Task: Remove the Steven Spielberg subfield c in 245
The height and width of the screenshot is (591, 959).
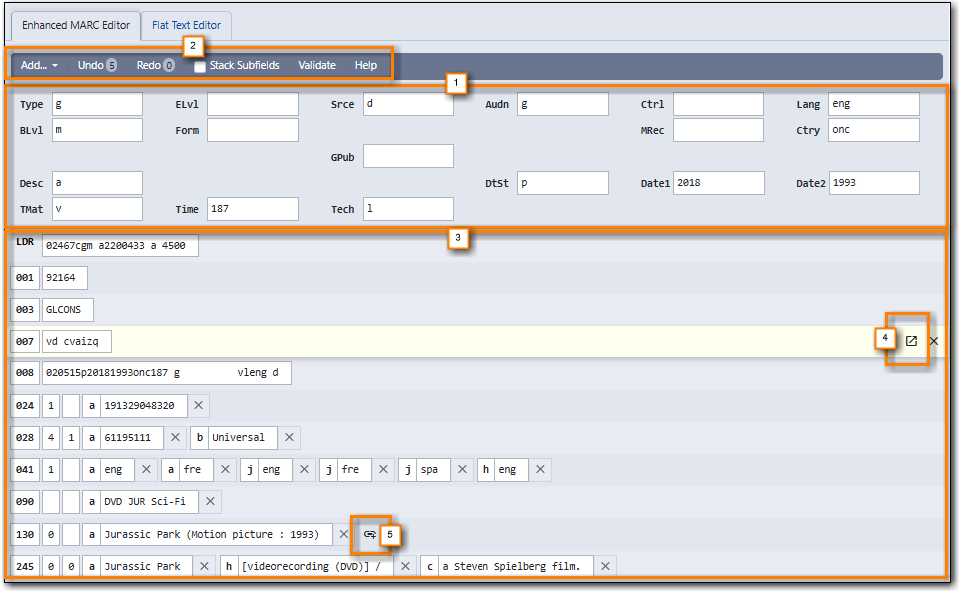Action: coord(604,566)
